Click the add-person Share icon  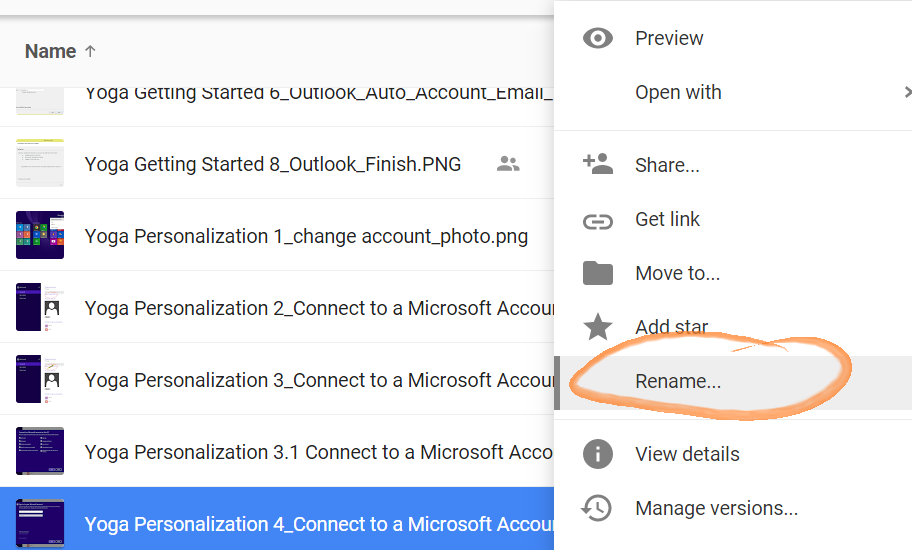click(x=598, y=165)
